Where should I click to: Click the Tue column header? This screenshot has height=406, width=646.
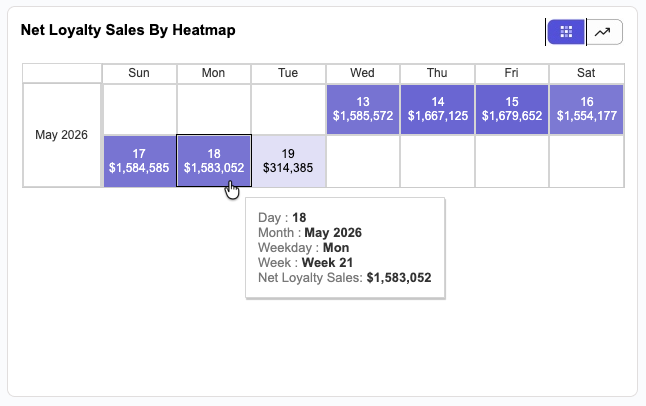pyautogui.click(x=288, y=73)
